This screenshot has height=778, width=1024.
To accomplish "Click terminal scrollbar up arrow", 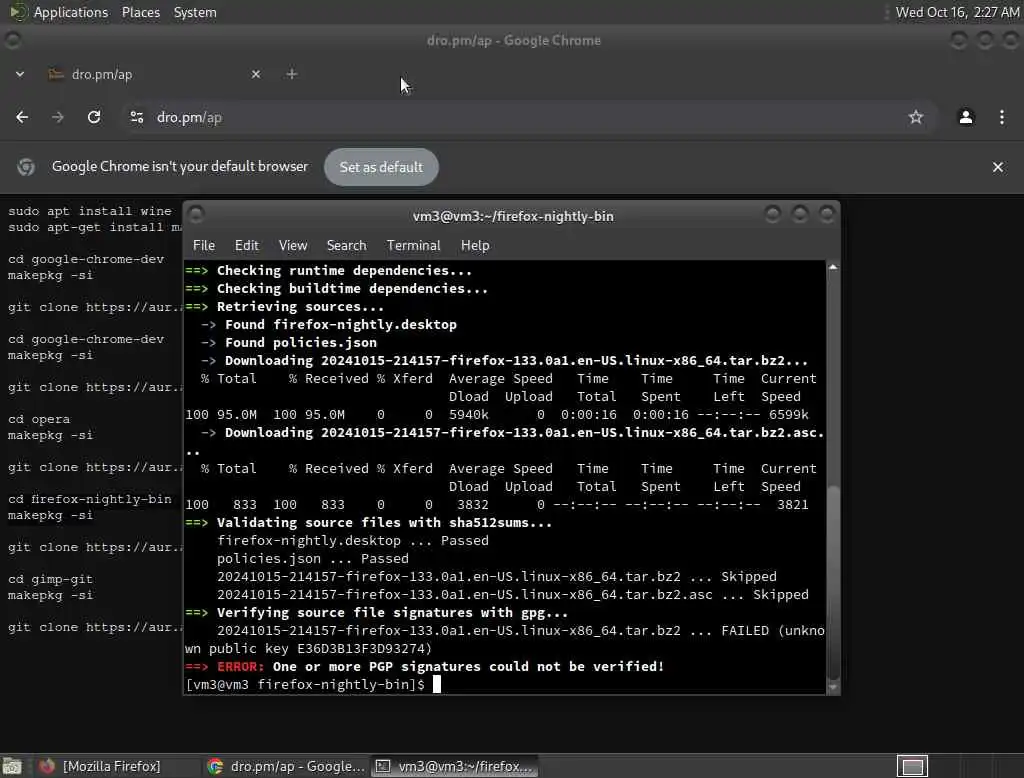I will coord(833,267).
